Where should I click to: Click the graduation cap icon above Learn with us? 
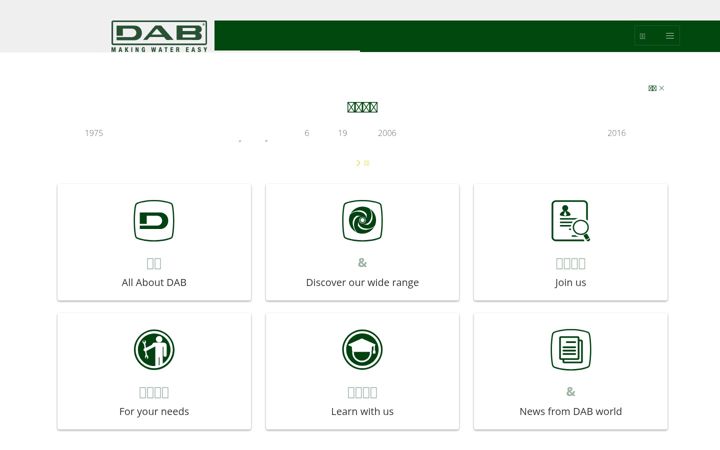(362, 349)
